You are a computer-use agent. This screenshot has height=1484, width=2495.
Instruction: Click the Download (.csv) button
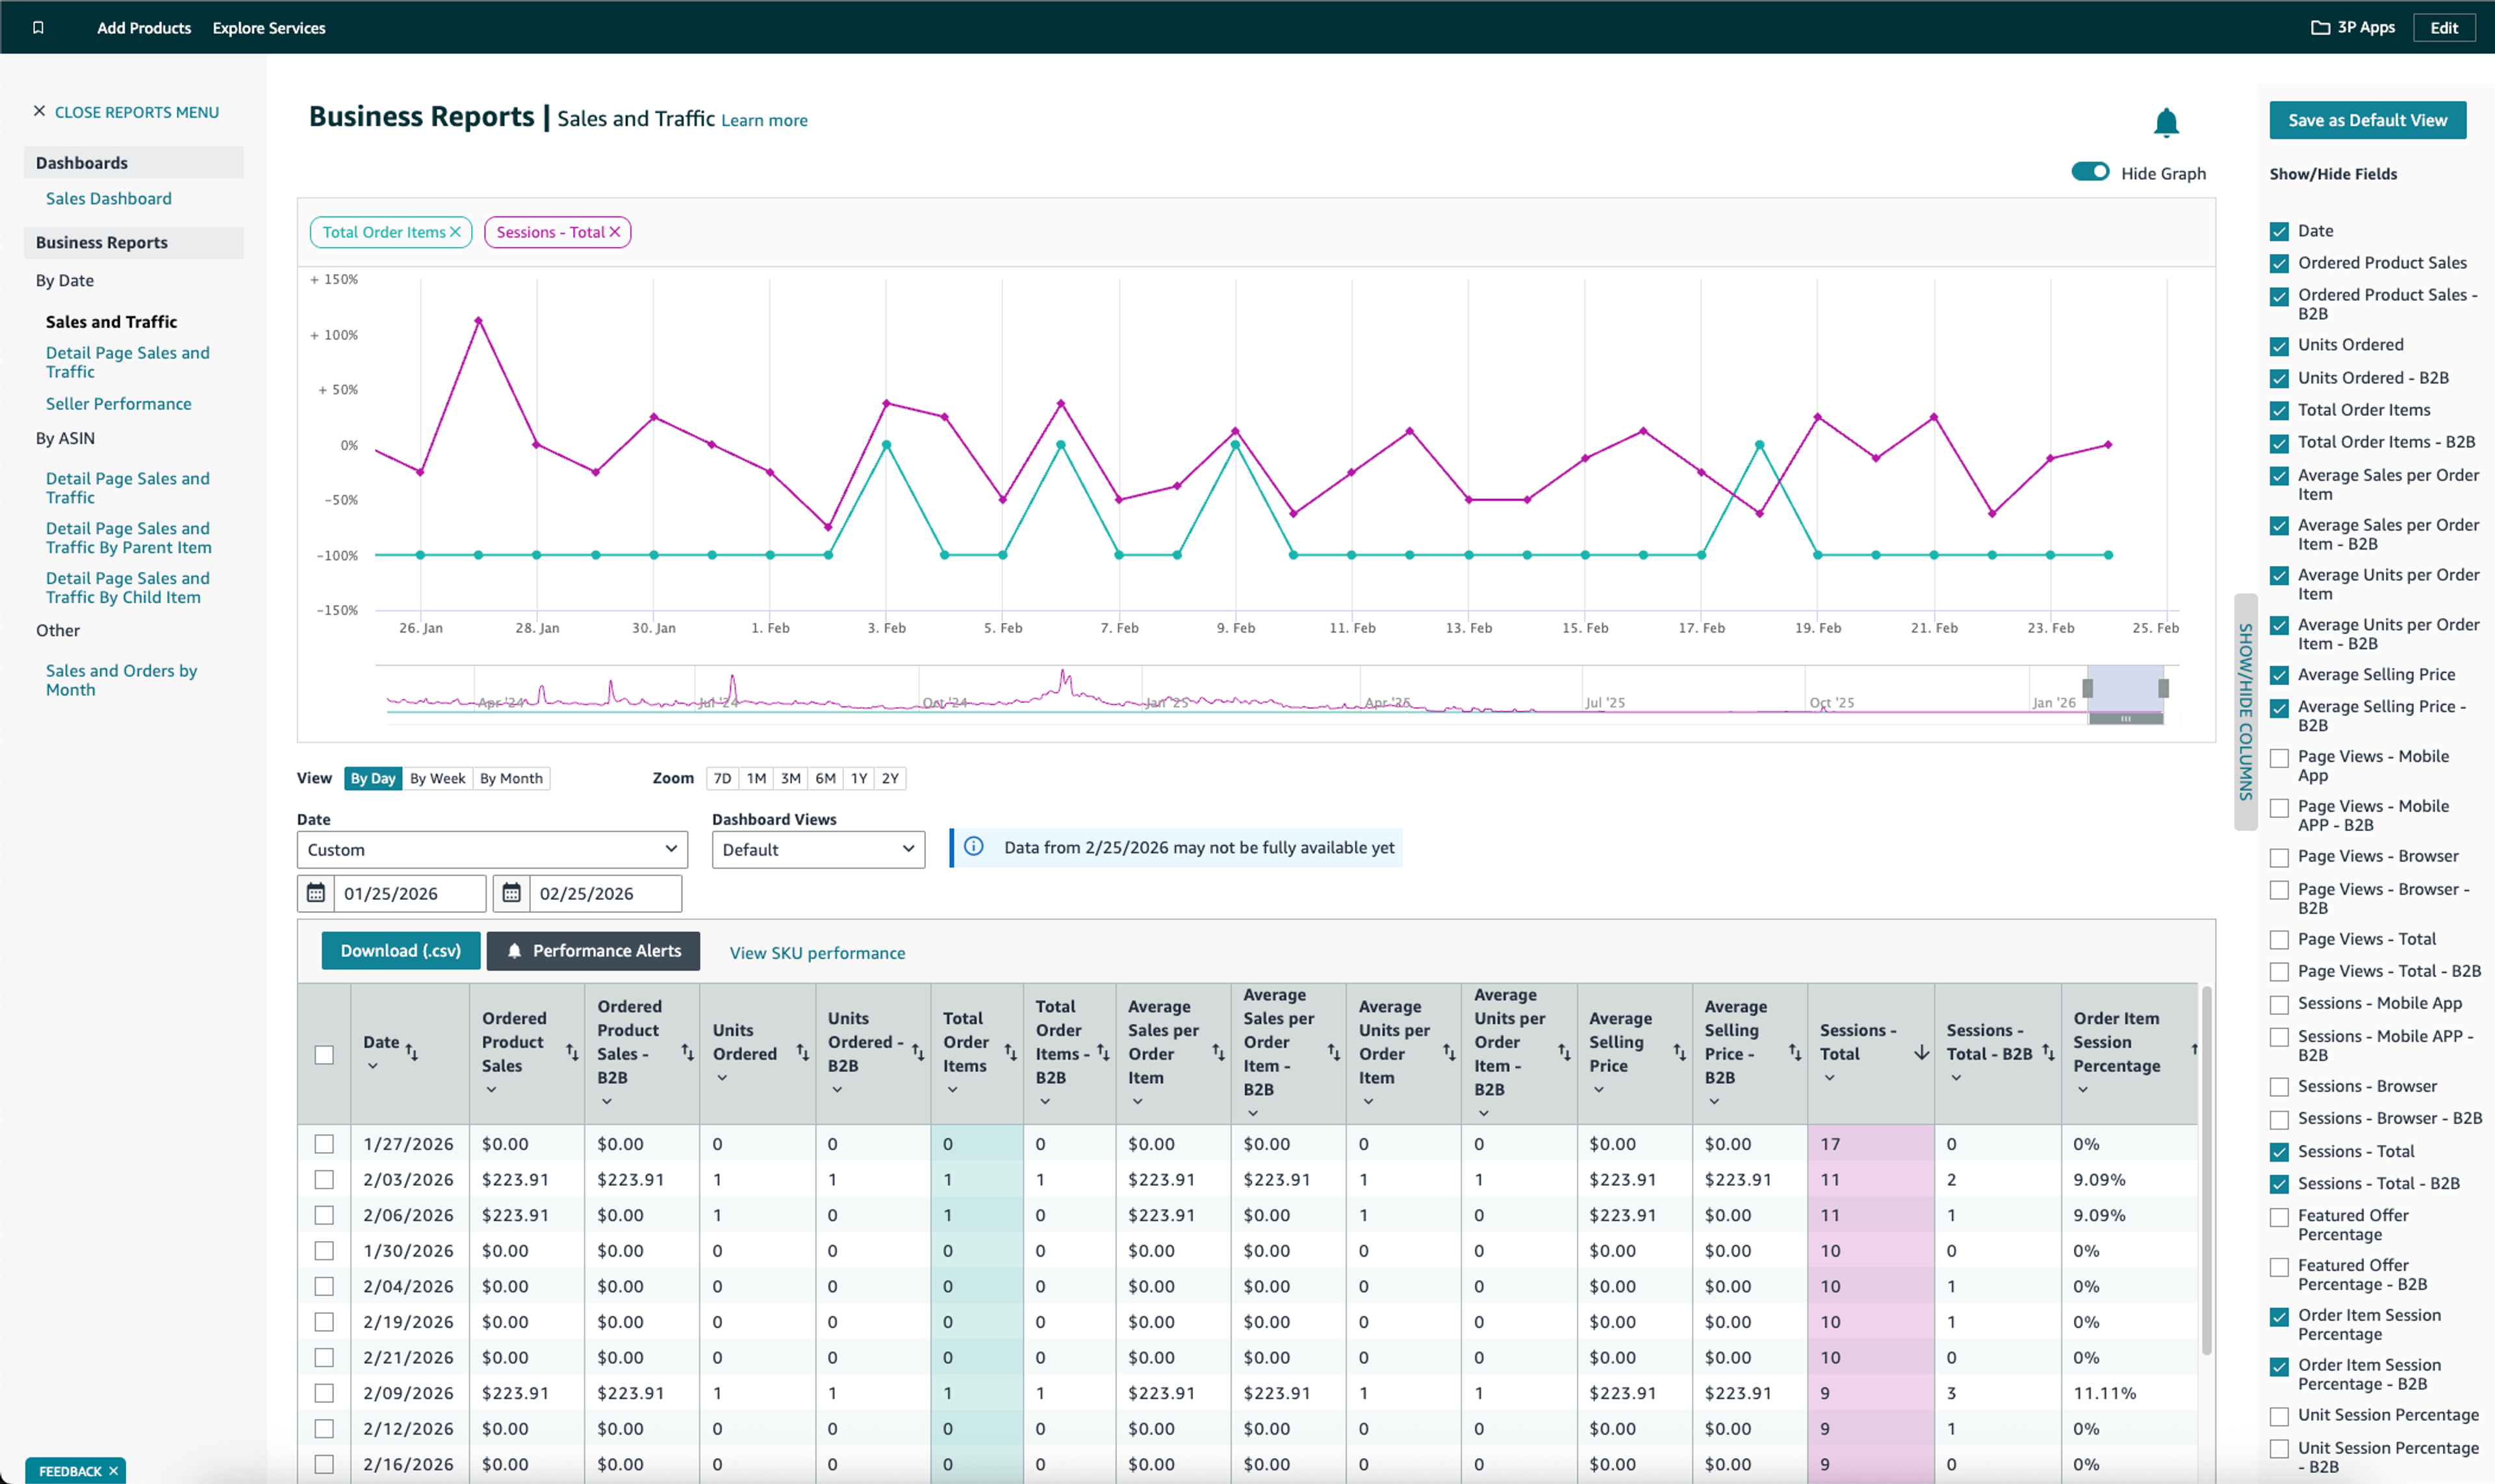point(400,951)
